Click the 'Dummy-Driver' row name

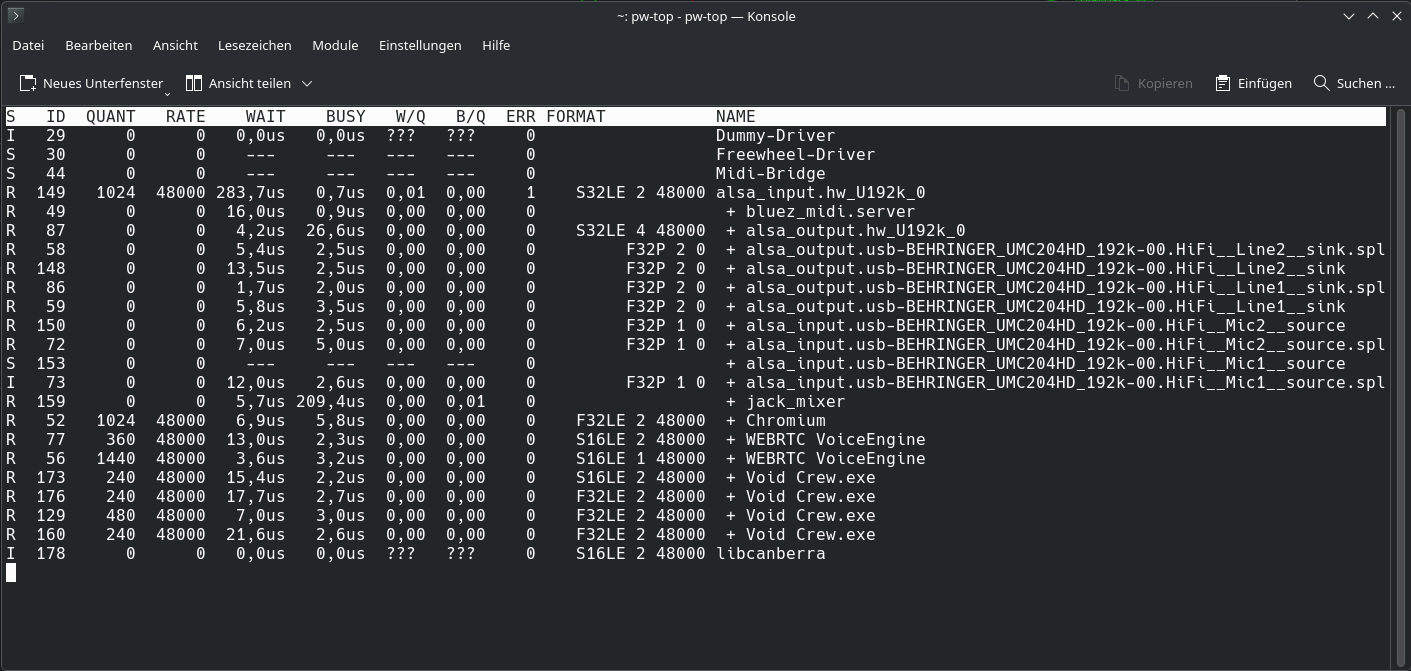(775, 135)
